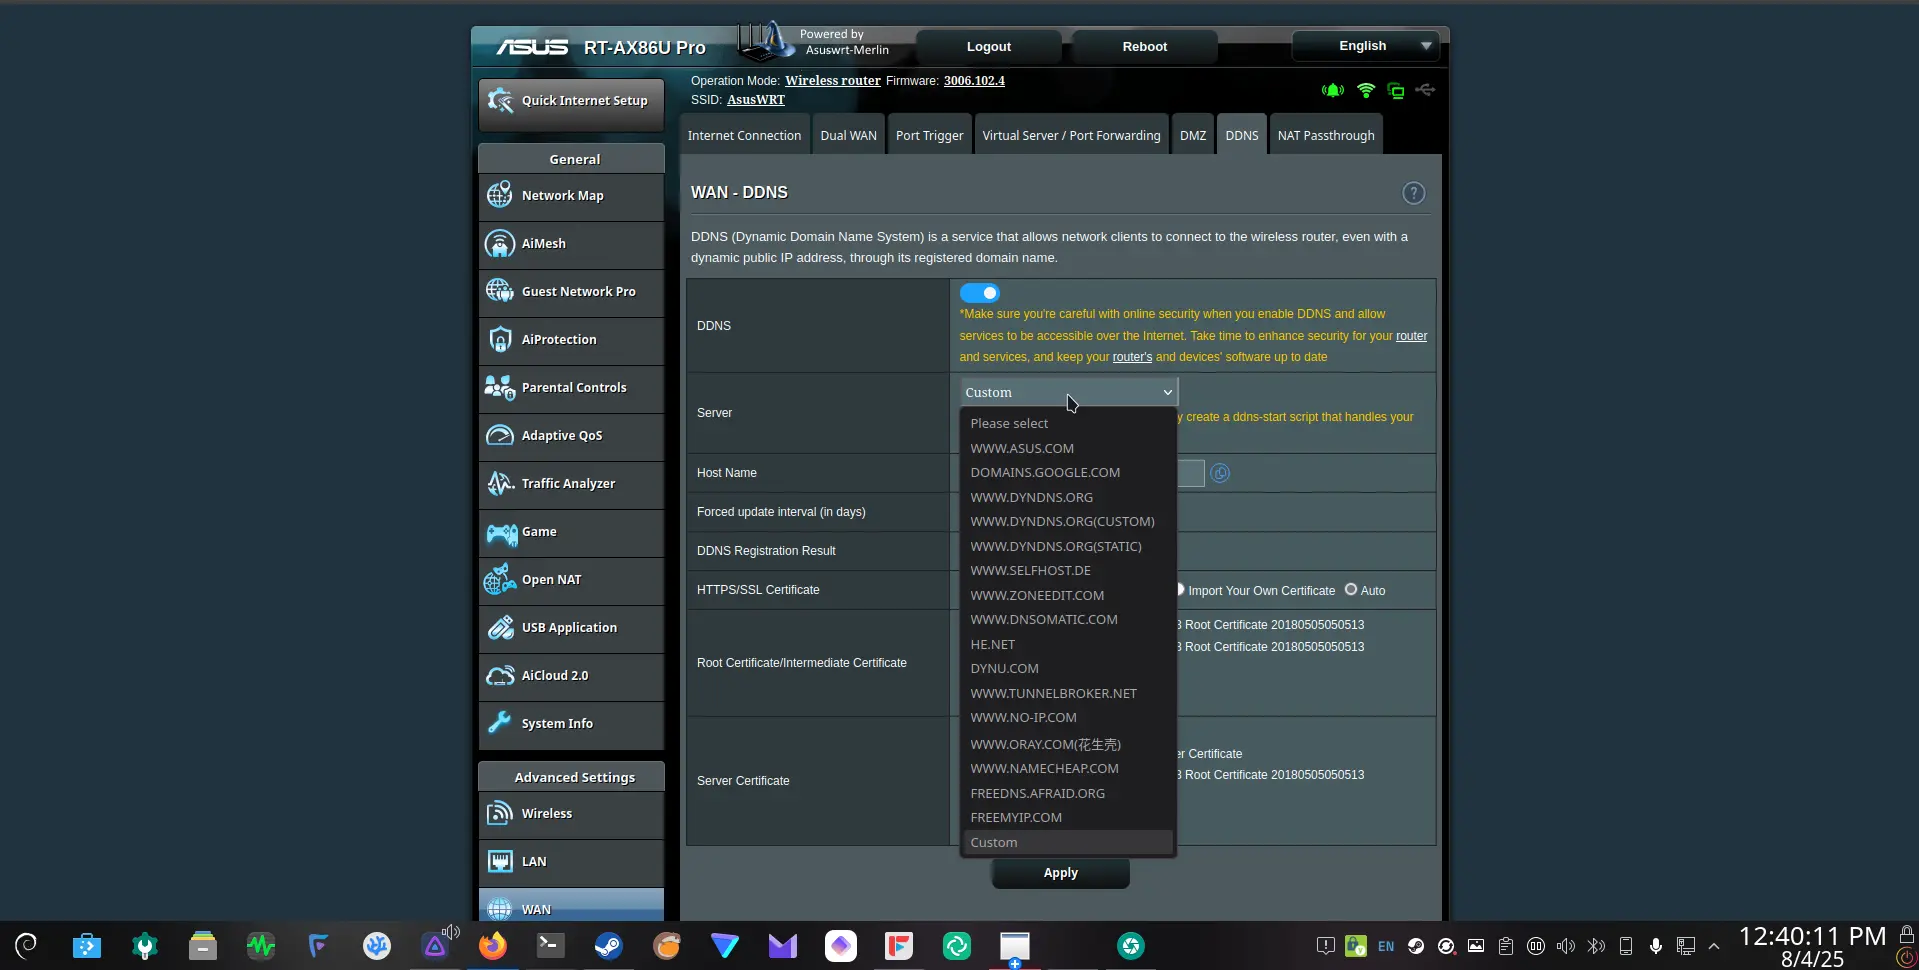Select the Auto certificate radio button
The height and width of the screenshot is (970, 1919).
click(x=1351, y=590)
